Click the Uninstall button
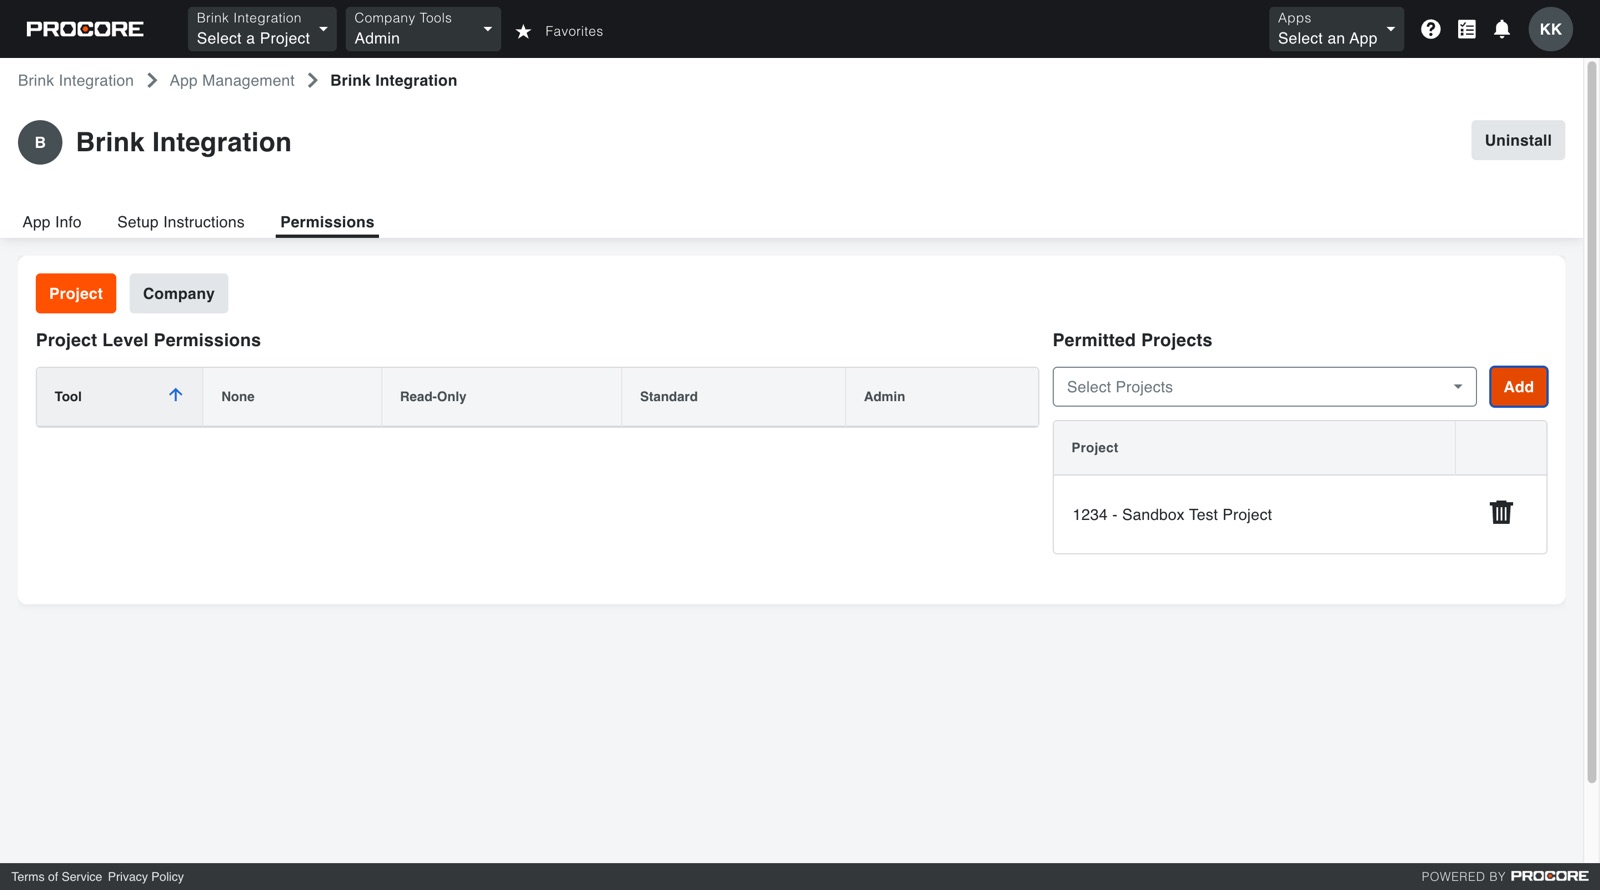The height and width of the screenshot is (890, 1600). click(x=1518, y=140)
